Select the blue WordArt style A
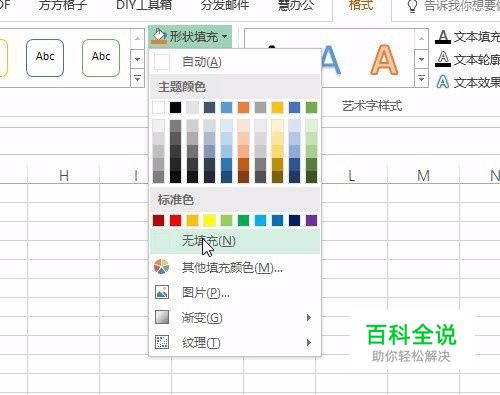This screenshot has height=395, width=500. point(330,60)
